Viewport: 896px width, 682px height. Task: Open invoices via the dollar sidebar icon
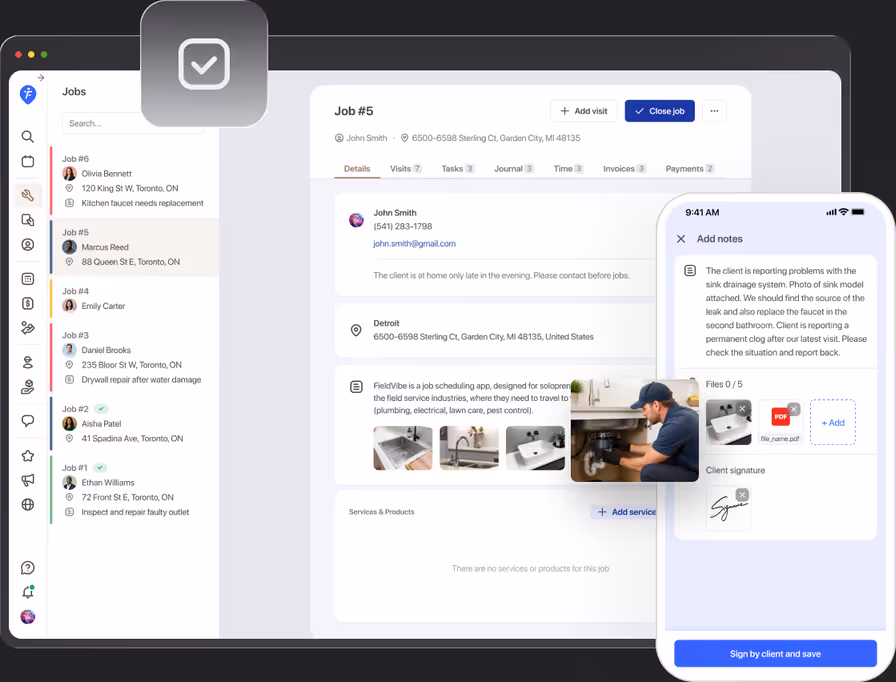tap(27, 303)
